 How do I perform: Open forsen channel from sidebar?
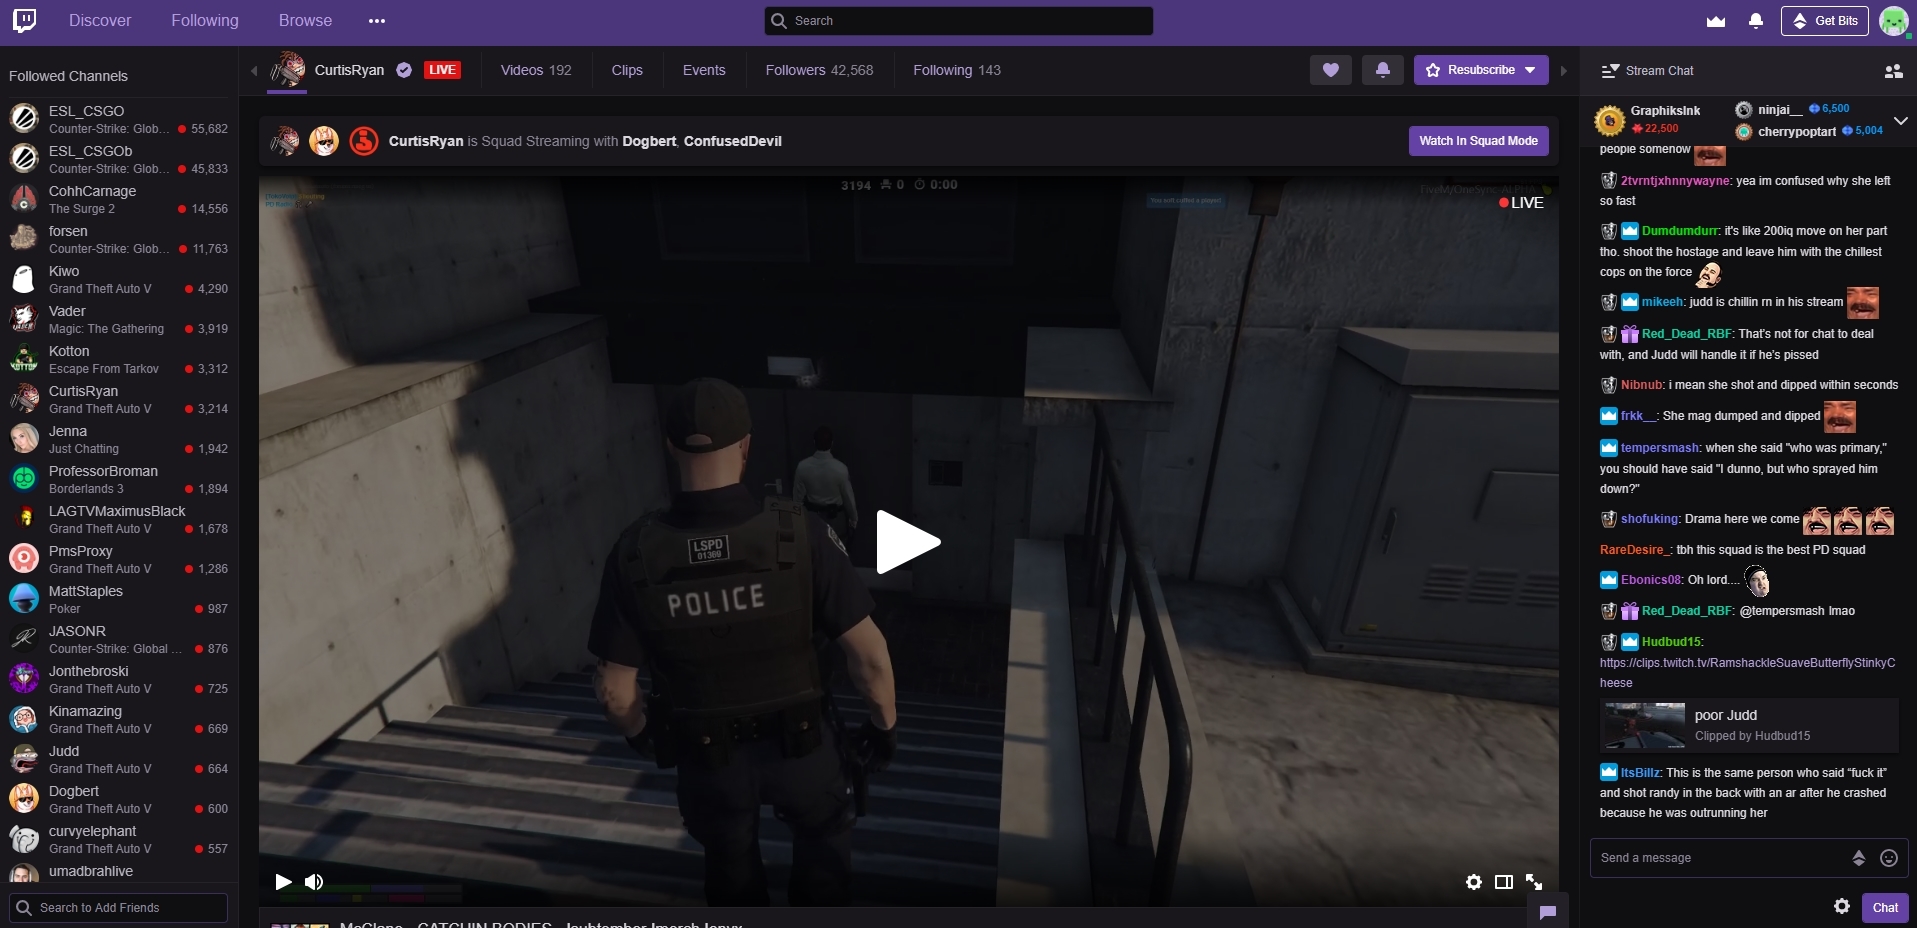[x=119, y=239]
